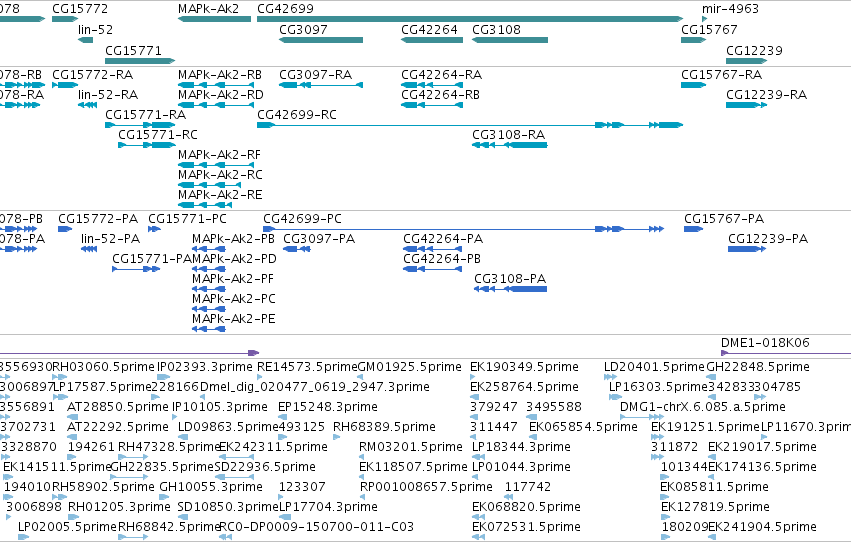Click transcript CG12239-RA

(747, 105)
